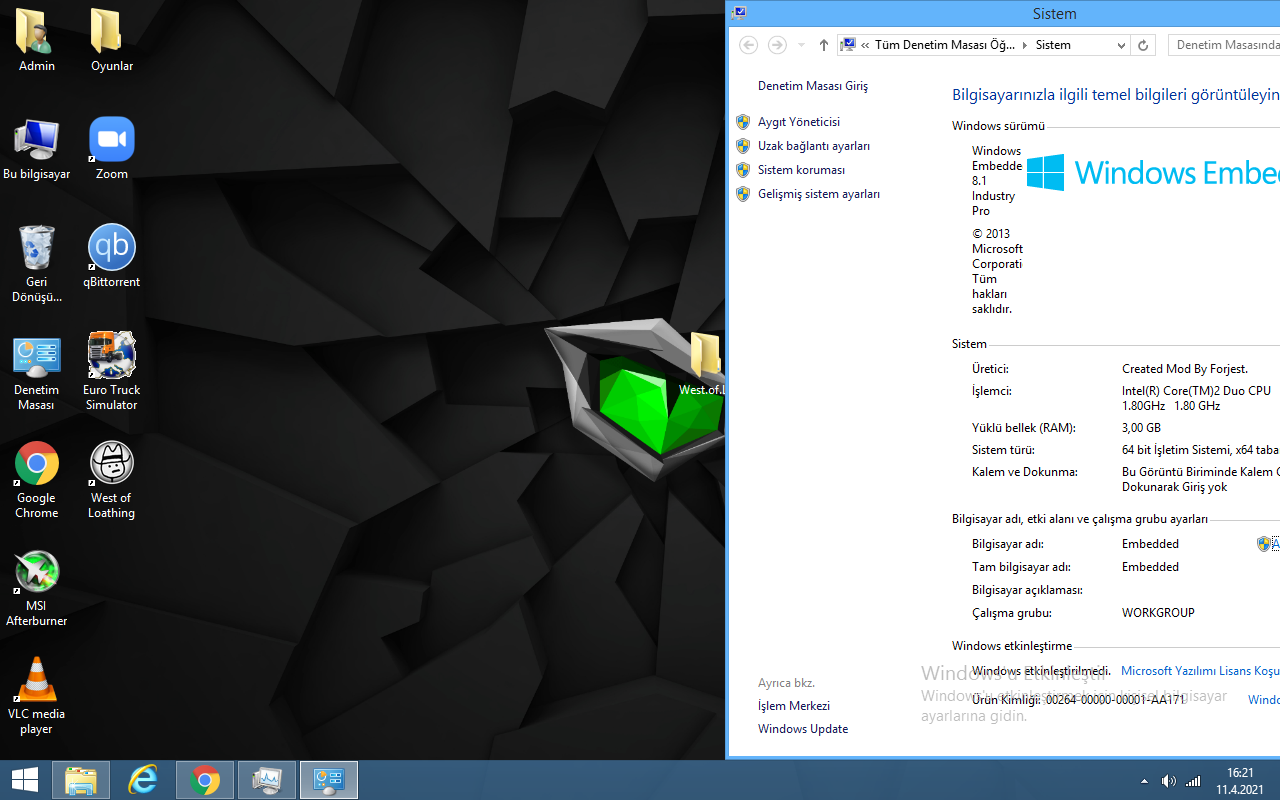Screen dimensions: 1280x800
Task: Expand the address bar history dropdown
Action: point(1120,45)
